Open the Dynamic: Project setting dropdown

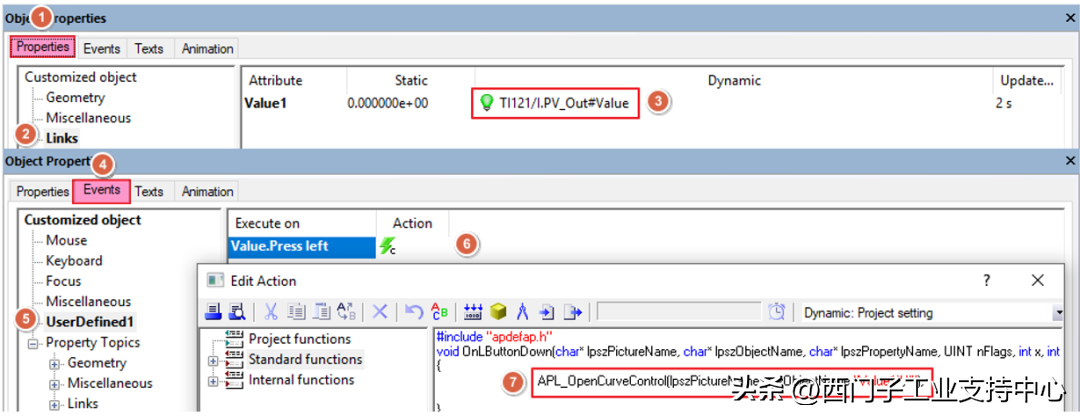tap(1058, 313)
